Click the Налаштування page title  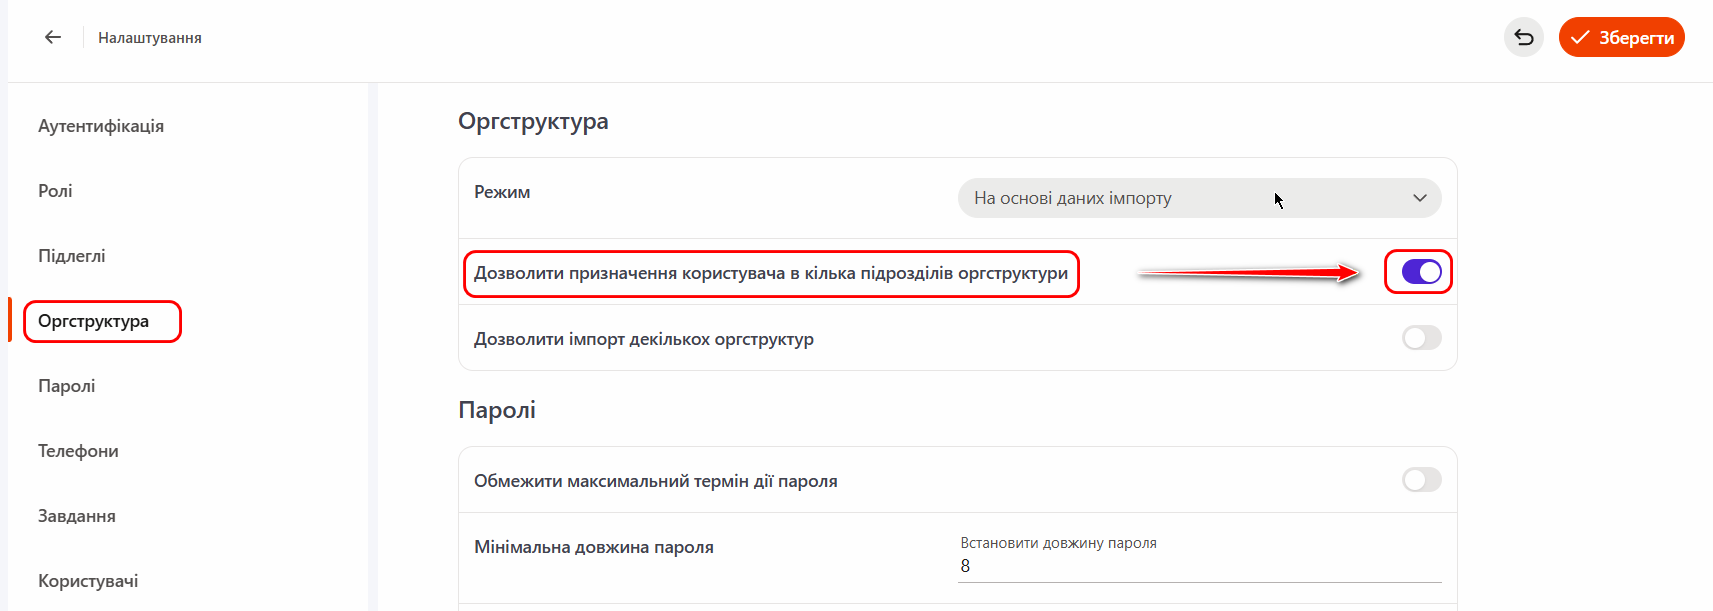(150, 38)
